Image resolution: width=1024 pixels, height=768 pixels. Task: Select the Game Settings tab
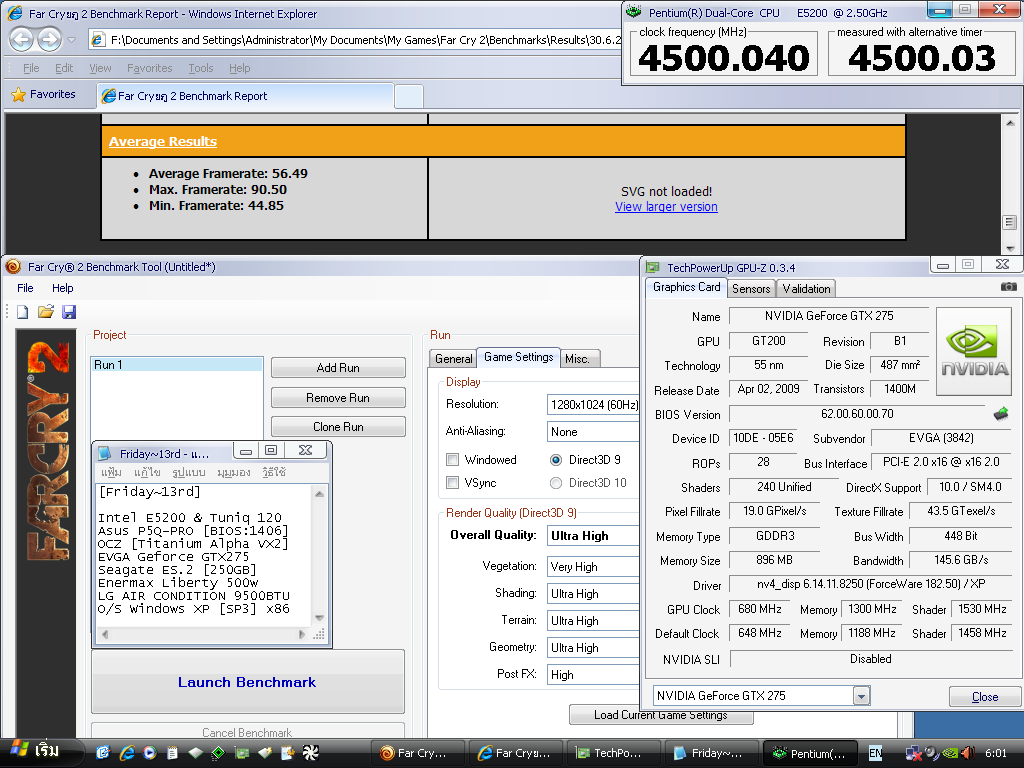tap(519, 357)
